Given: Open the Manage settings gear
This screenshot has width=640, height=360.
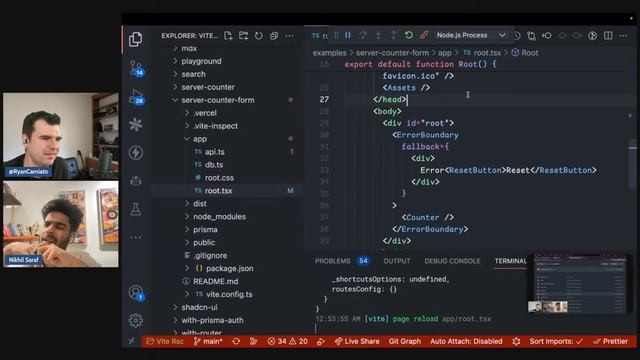Looking at the screenshot, I should [x=136, y=320].
